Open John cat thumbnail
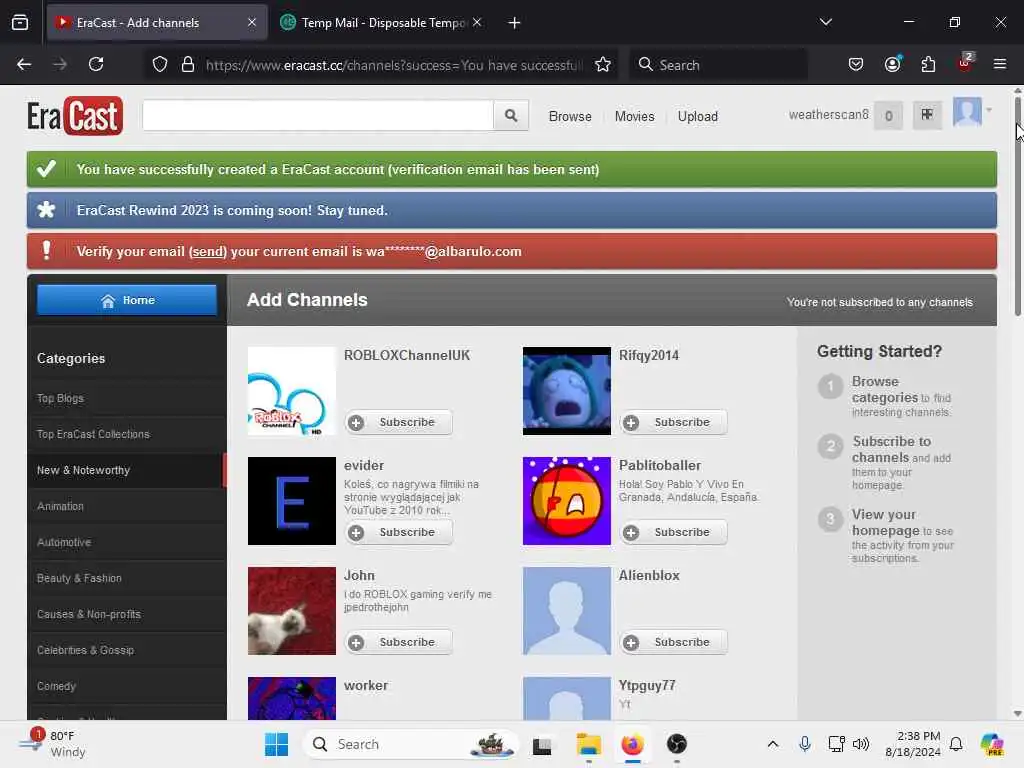This screenshot has height=768, width=1024. (292, 611)
